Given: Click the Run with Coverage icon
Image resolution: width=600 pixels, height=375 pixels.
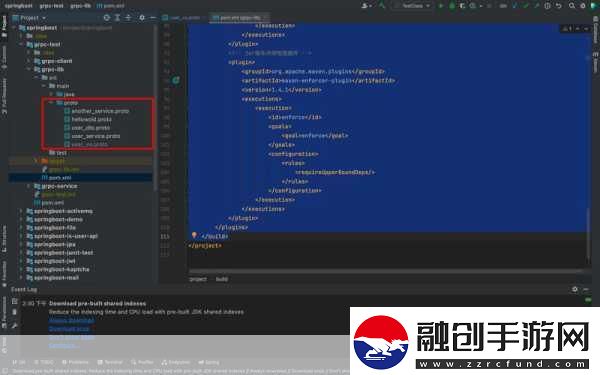Looking at the screenshot, I should point(463,6).
